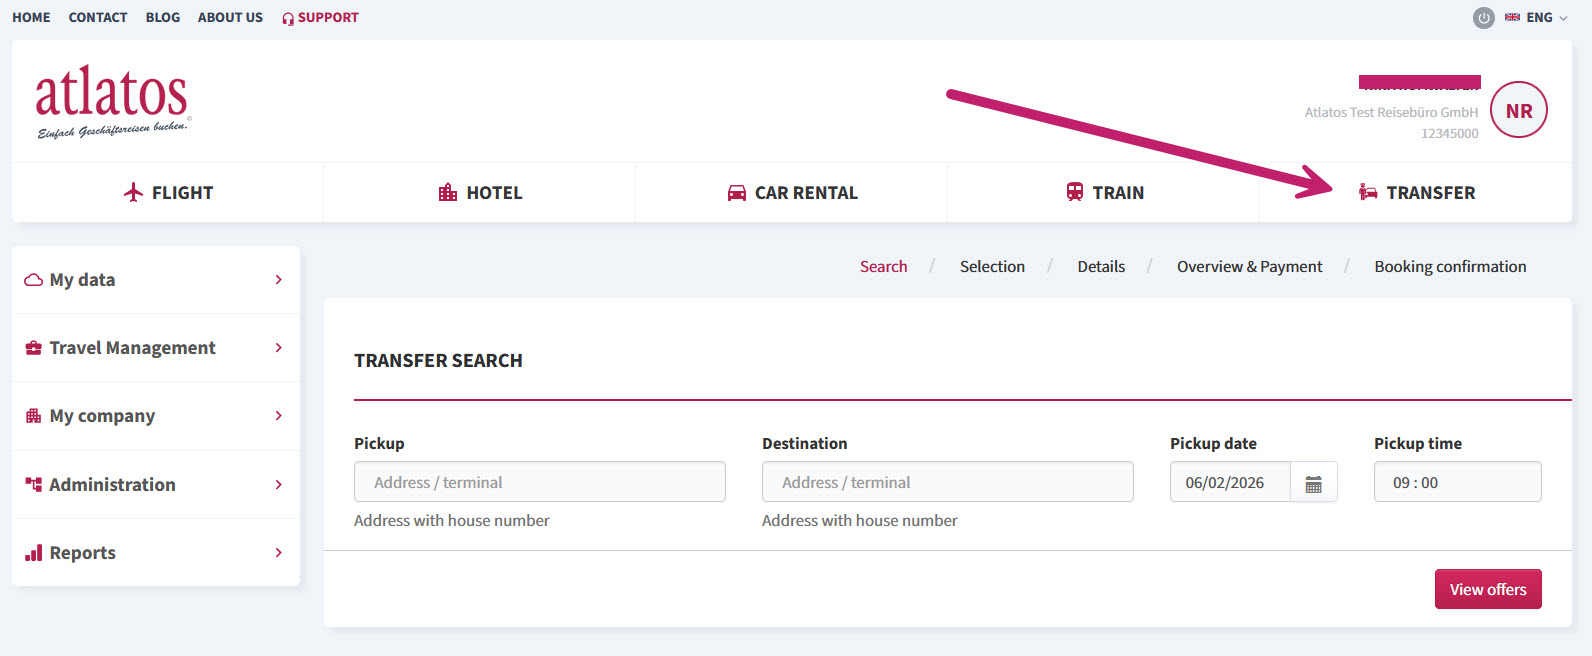This screenshot has height=656, width=1592.
Task: Expand the My data sidebar section
Action: 156,280
